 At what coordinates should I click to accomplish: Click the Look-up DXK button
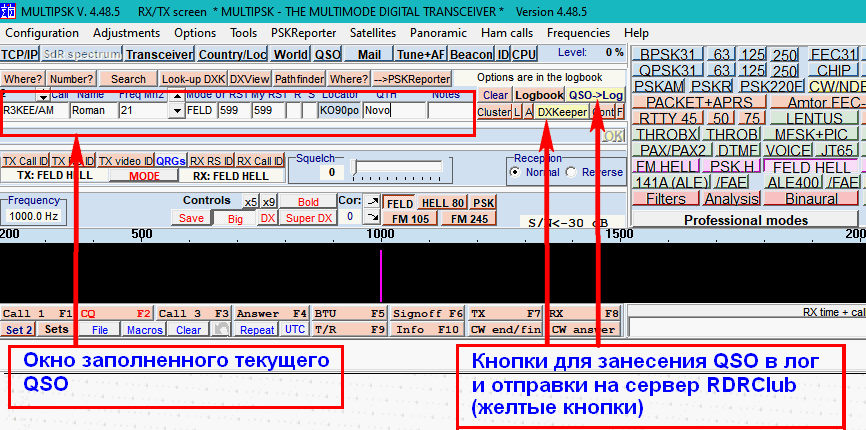click(x=193, y=78)
